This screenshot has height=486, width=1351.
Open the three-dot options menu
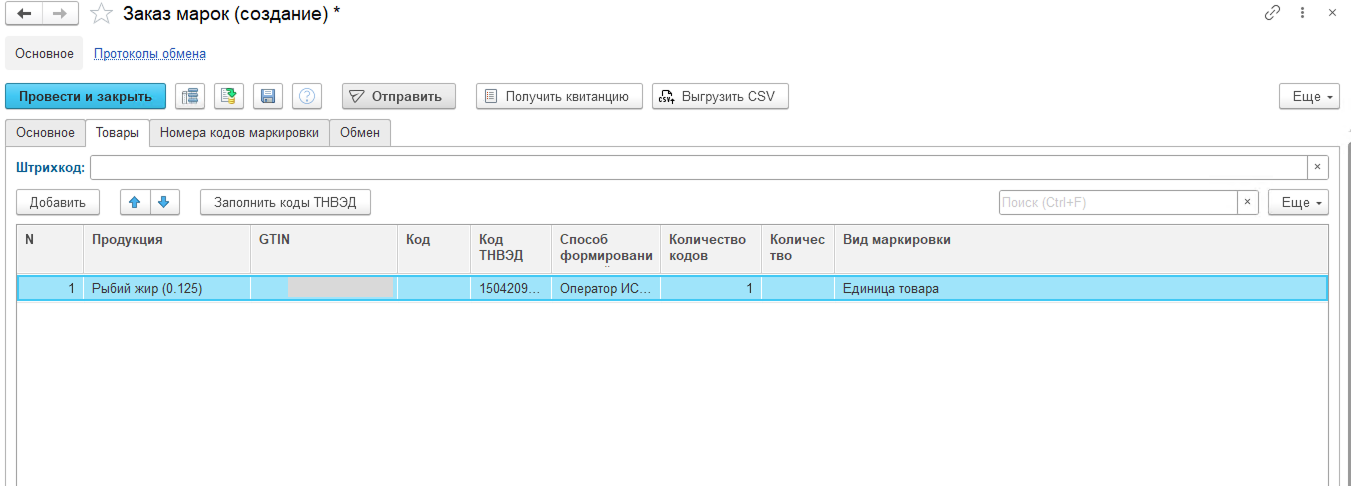tap(1302, 13)
